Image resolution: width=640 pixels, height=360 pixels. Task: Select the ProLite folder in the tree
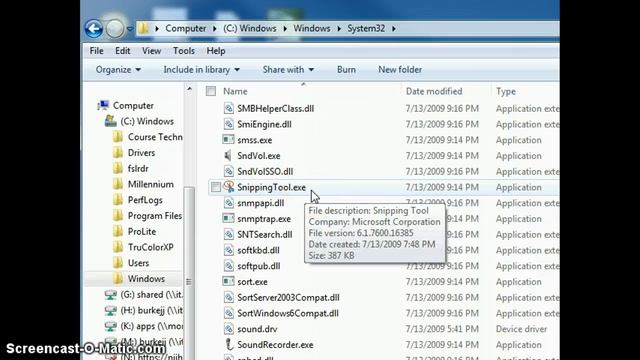[x=142, y=231]
